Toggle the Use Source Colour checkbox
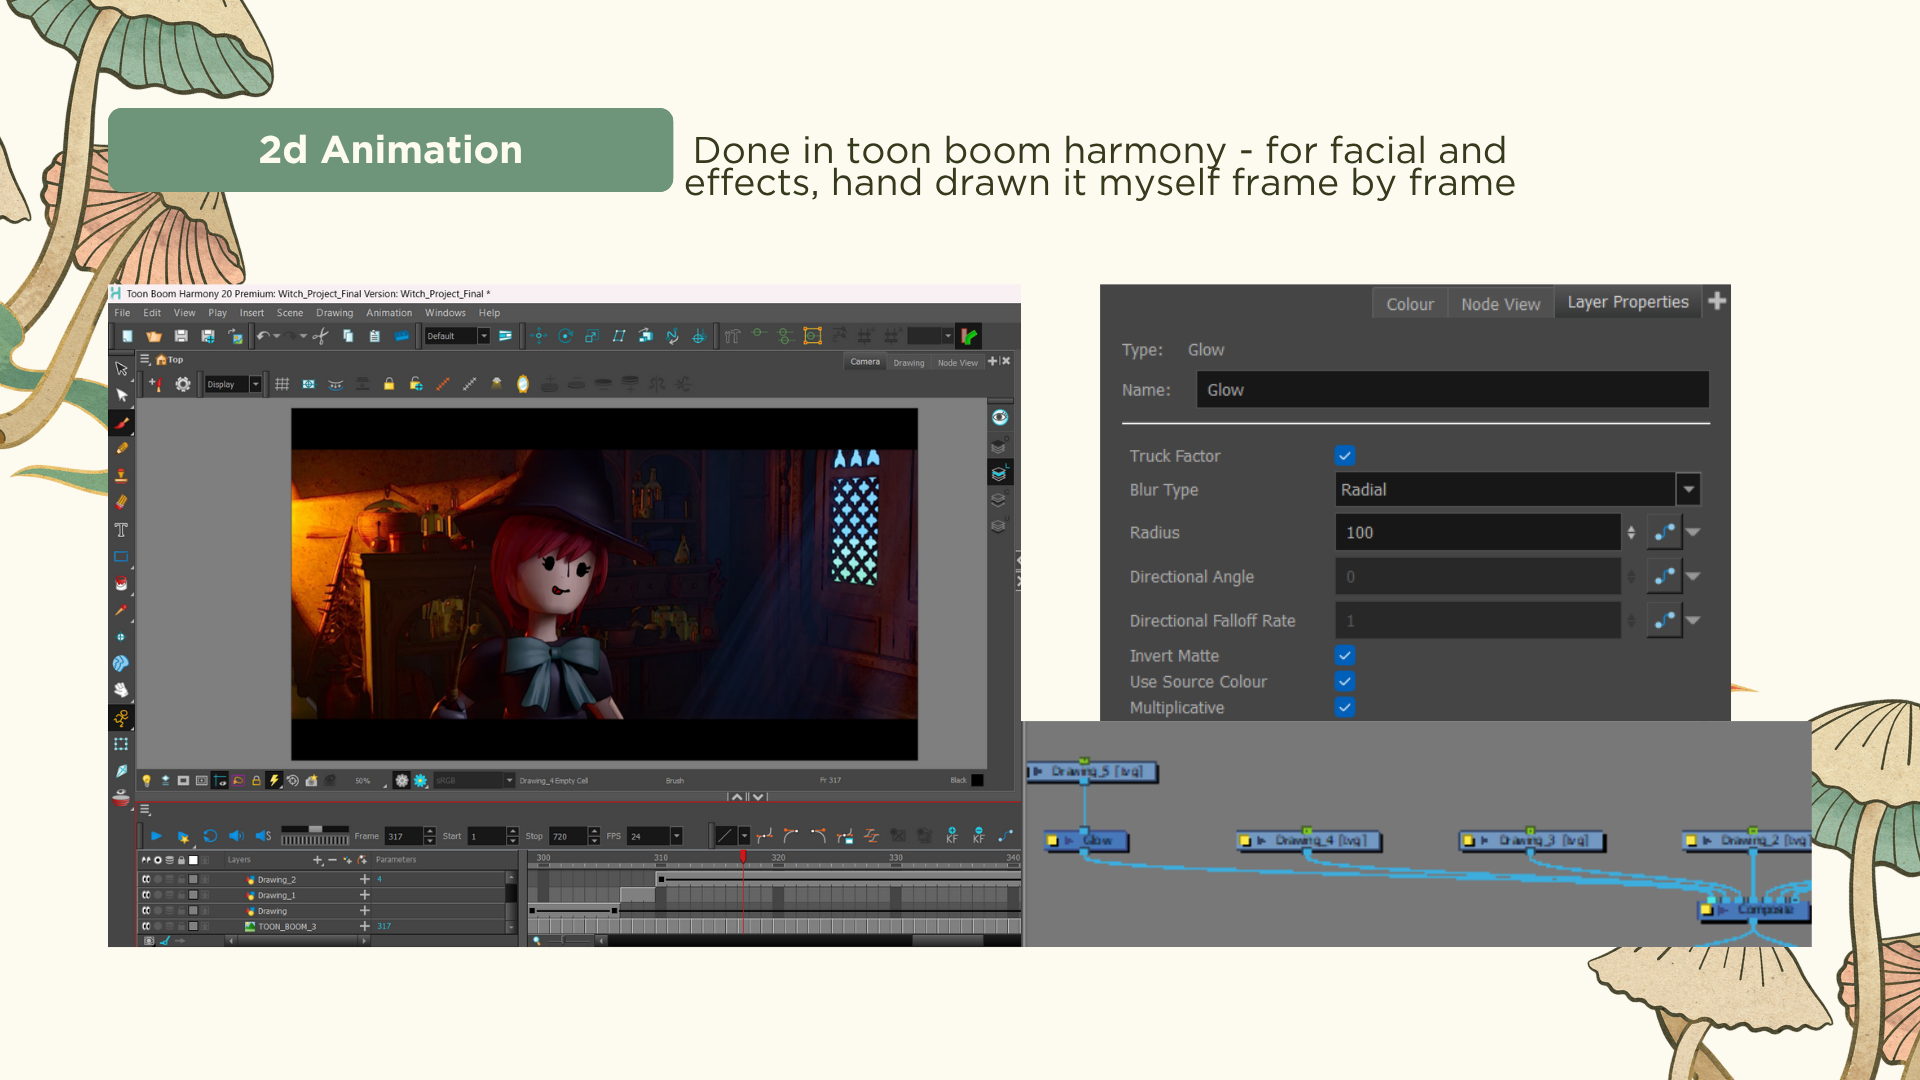This screenshot has width=1920, height=1080. tap(1345, 682)
